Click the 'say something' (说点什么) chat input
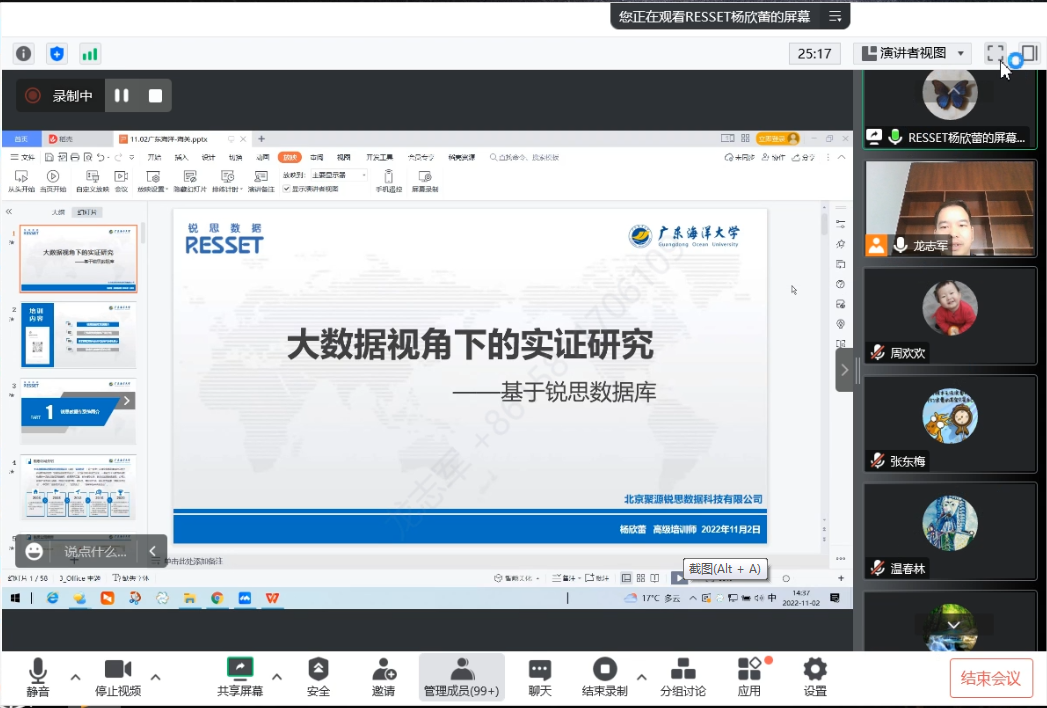 (x=96, y=551)
